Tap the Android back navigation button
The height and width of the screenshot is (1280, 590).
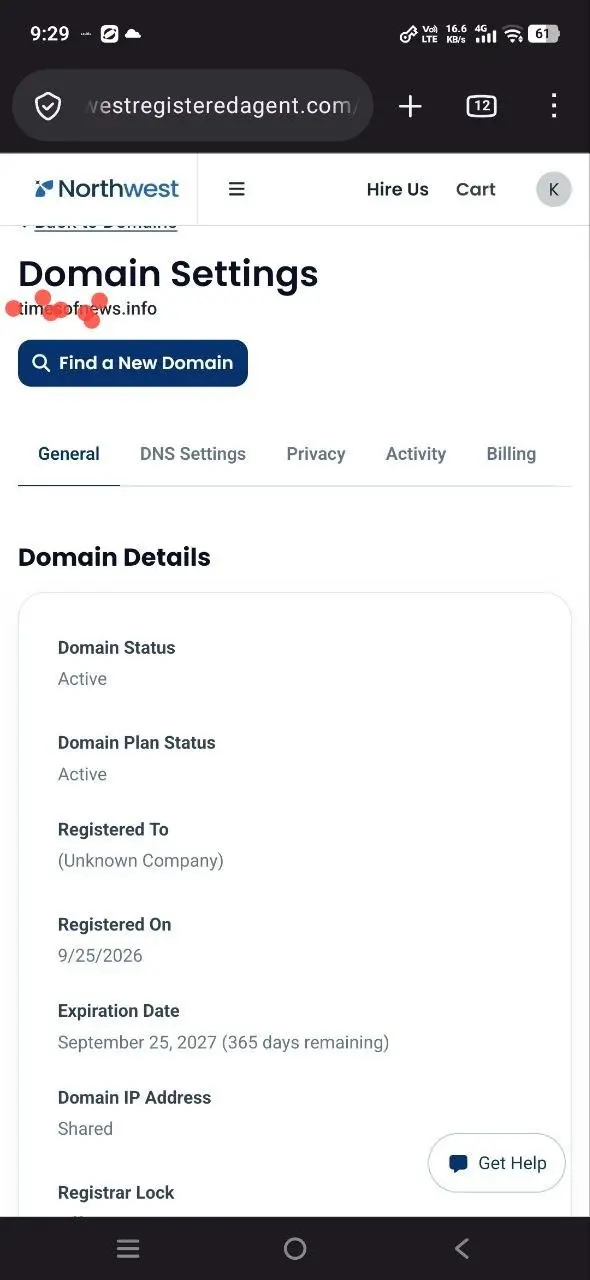click(x=462, y=1248)
